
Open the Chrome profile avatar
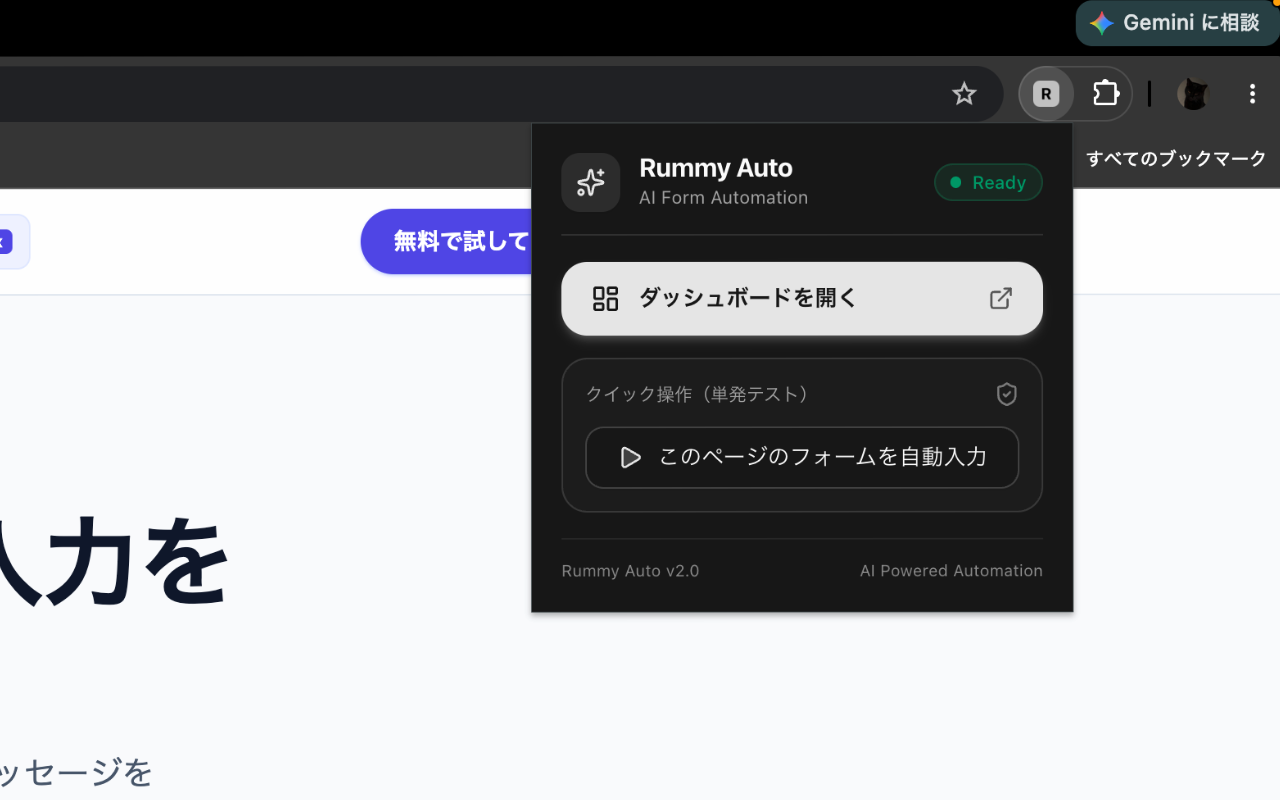click(x=1192, y=94)
